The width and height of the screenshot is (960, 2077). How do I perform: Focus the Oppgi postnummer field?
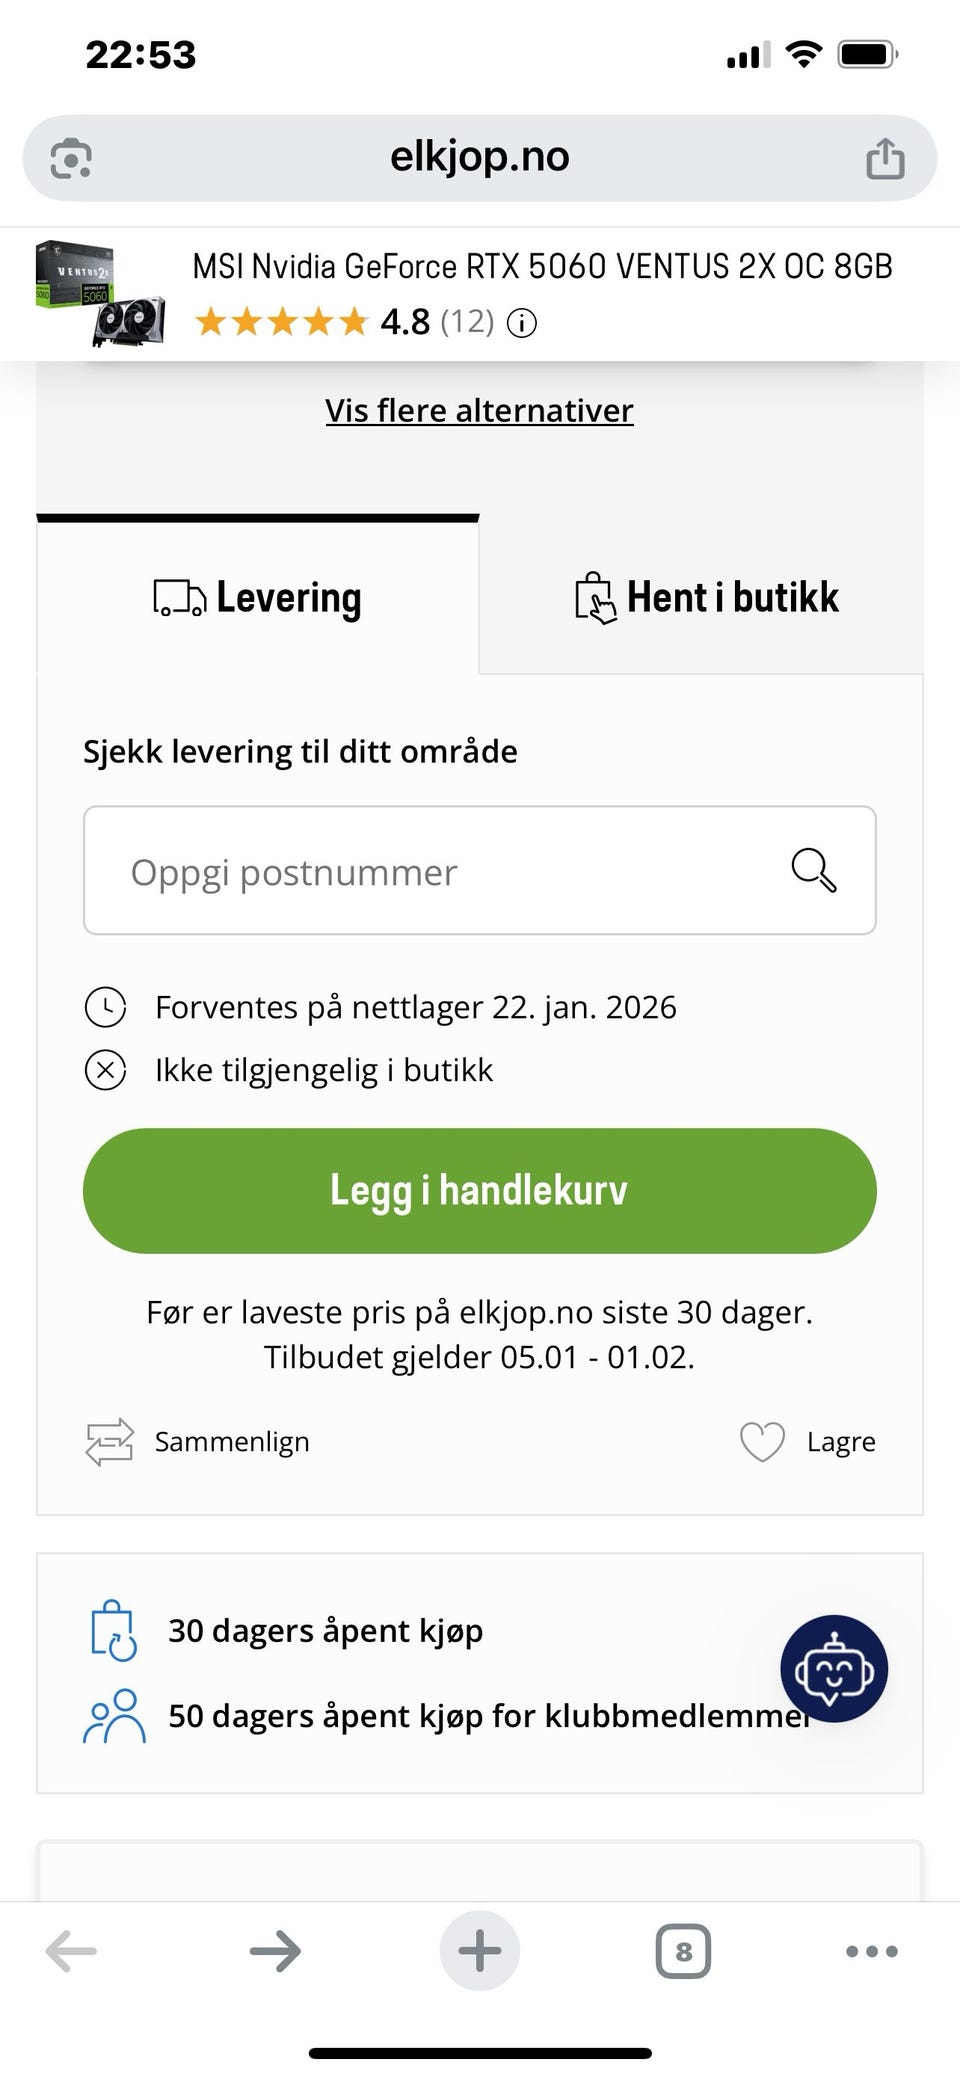click(440, 871)
